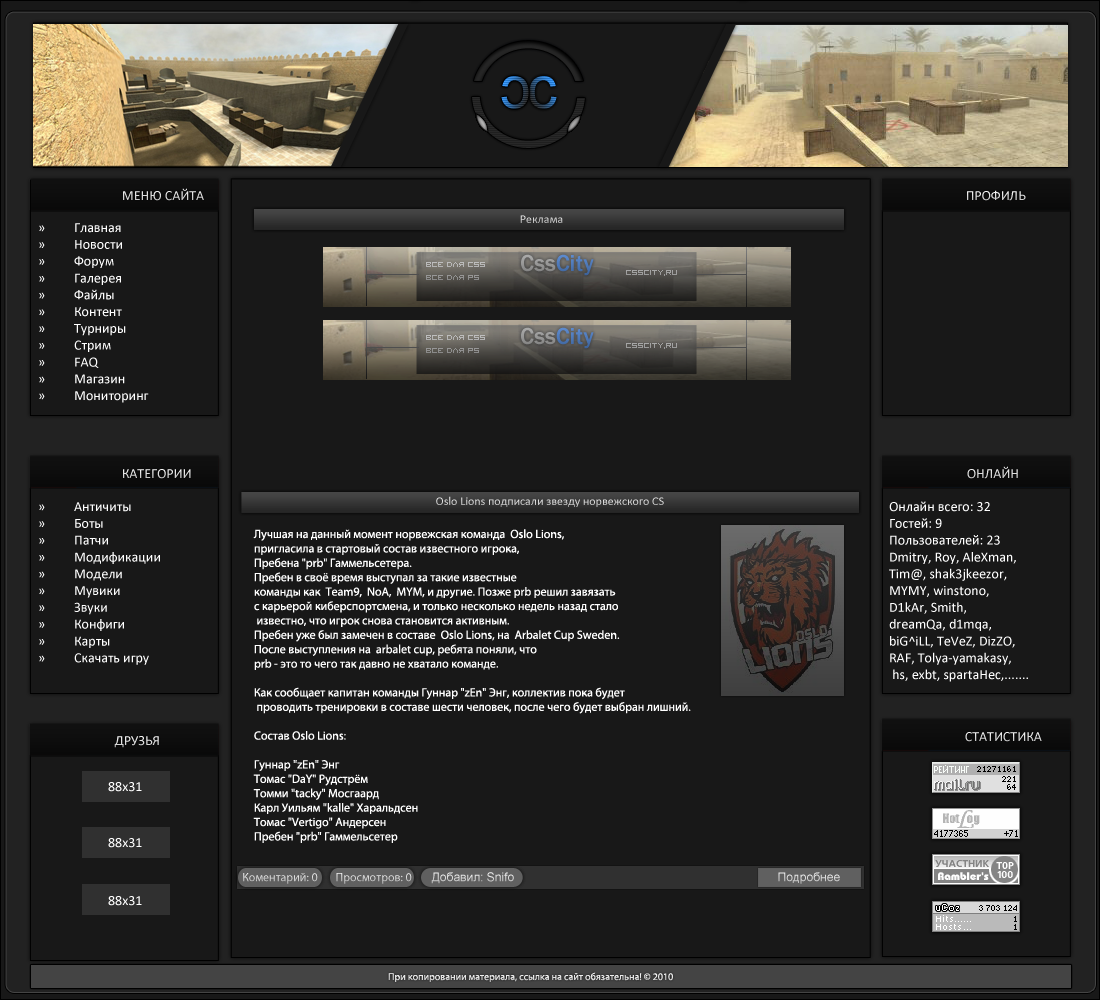Open Контент in site menu

(98, 312)
